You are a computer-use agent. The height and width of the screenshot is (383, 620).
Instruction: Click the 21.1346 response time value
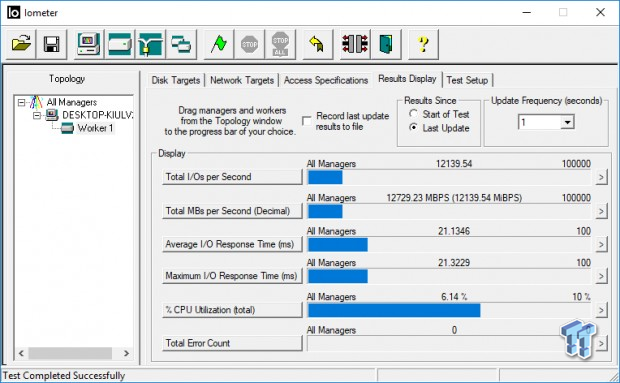(454, 231)
